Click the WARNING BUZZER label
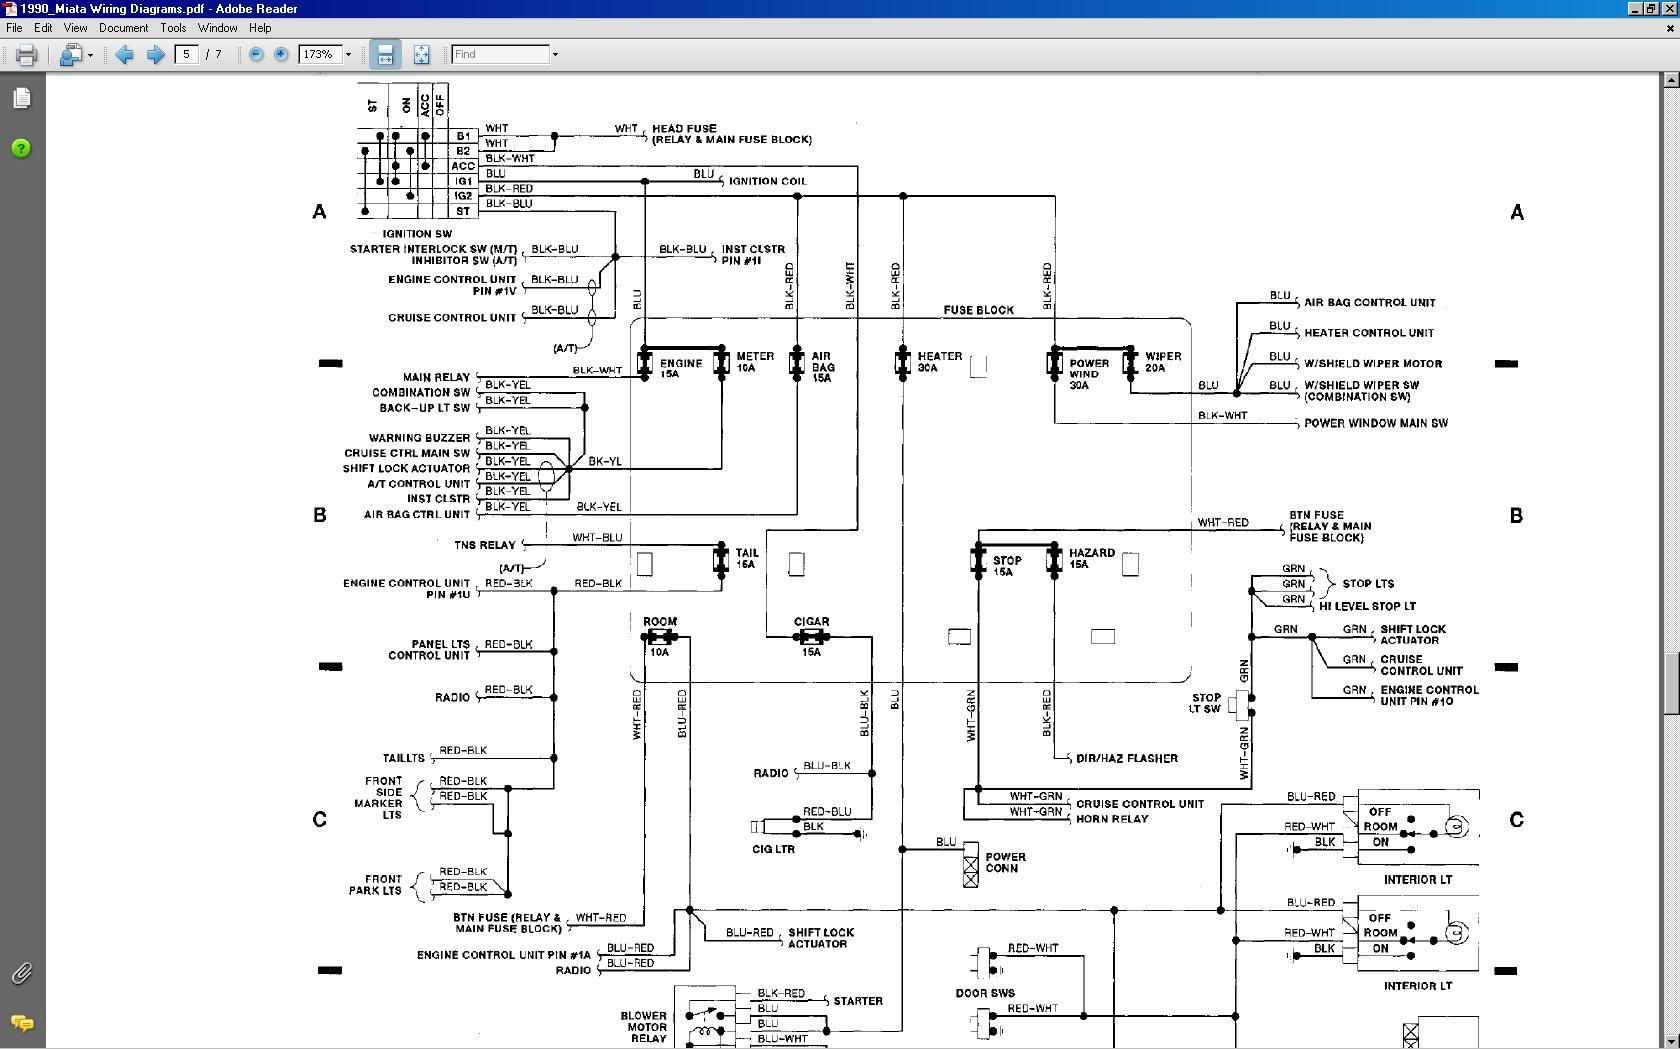The height and width of the screenshot is (1050, 1680). [419, 438]
